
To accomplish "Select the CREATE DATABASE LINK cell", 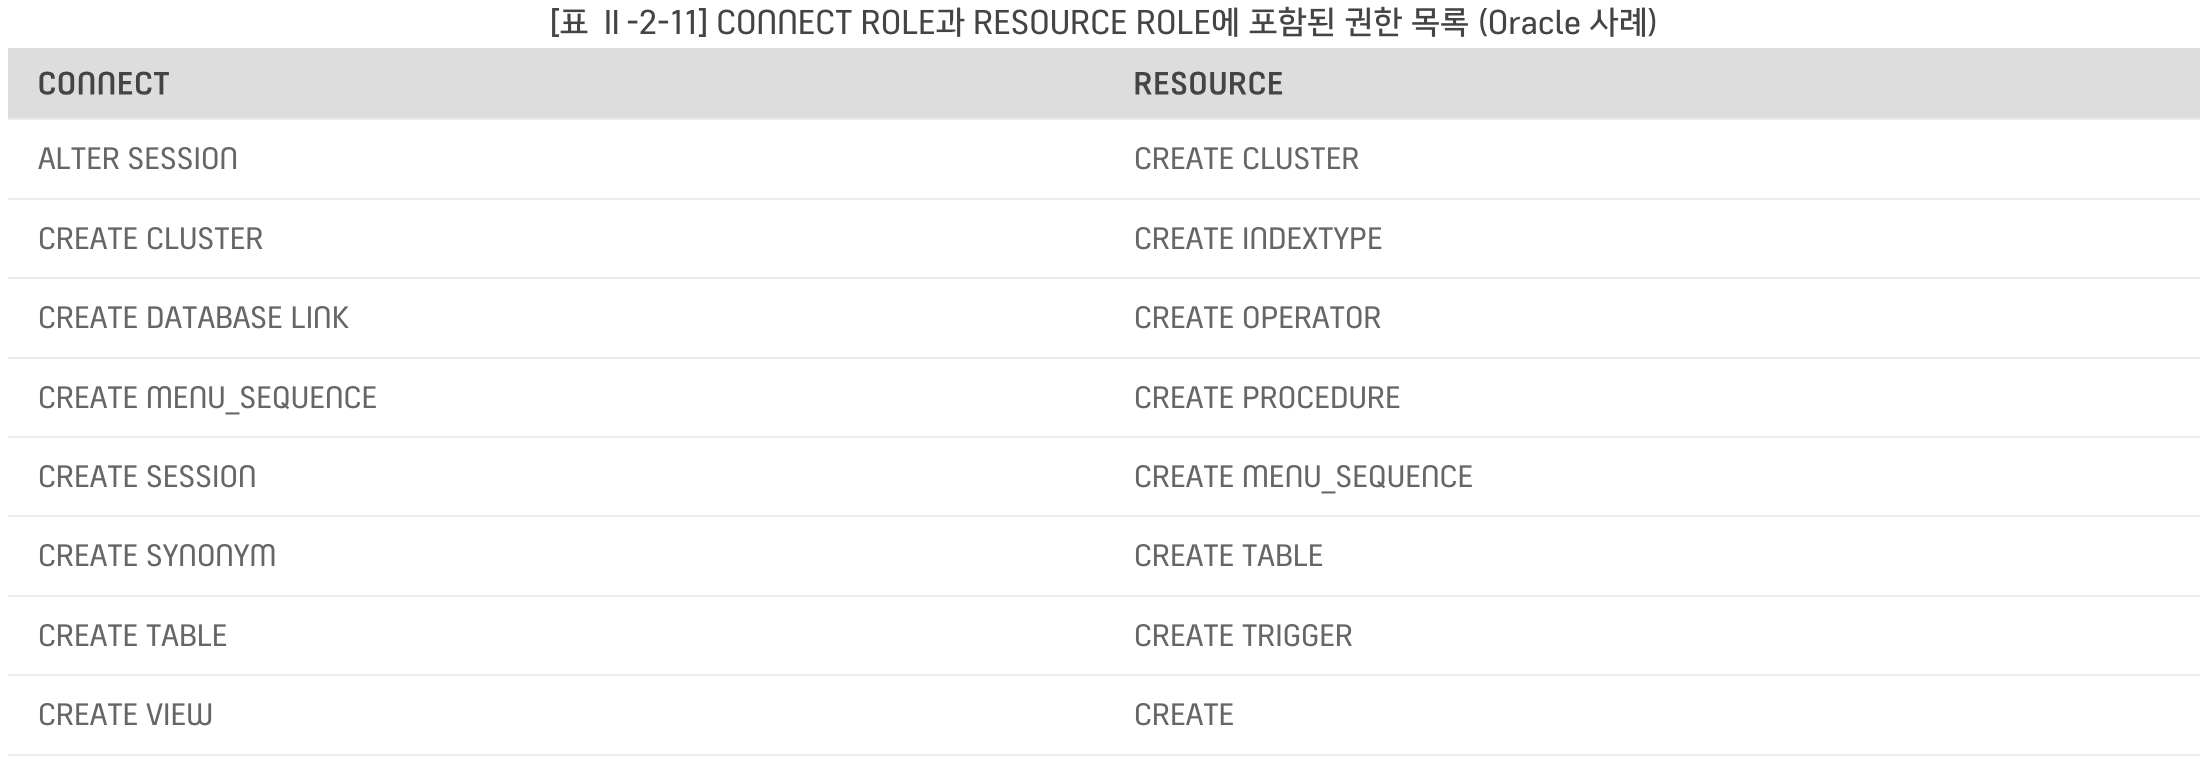I will click(193, 318).
